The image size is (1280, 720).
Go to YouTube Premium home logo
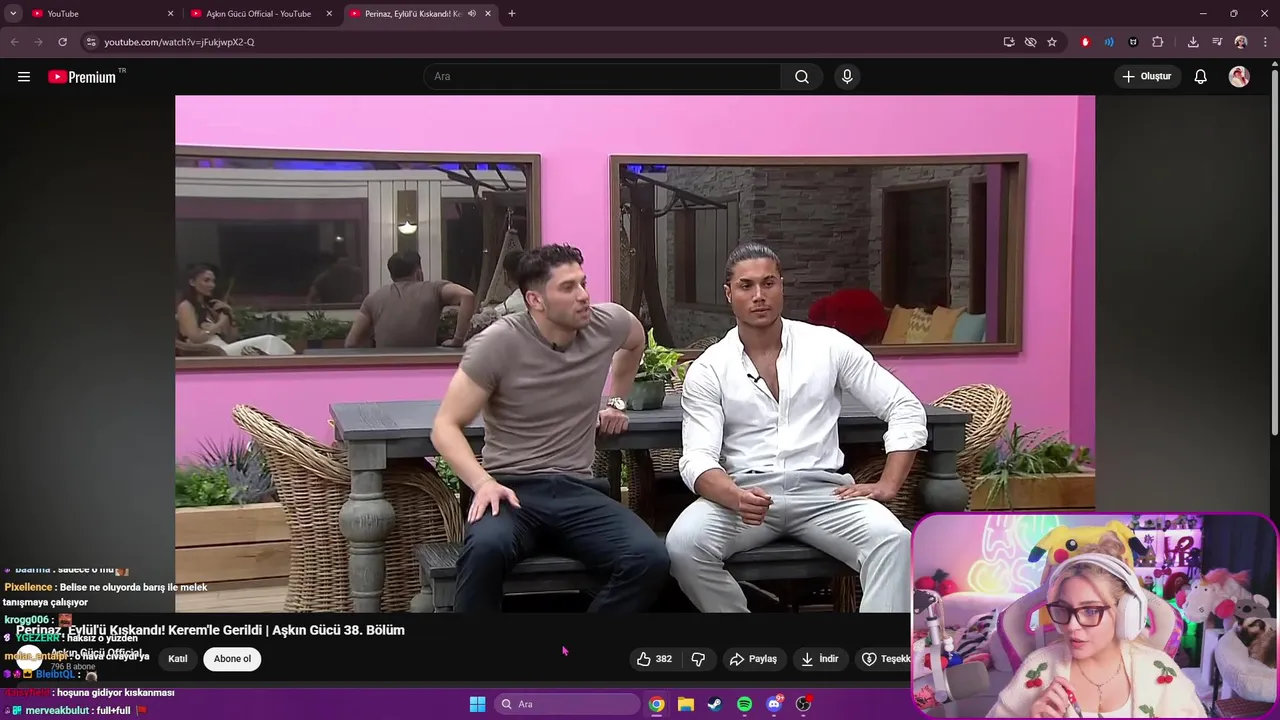(82, 77)
